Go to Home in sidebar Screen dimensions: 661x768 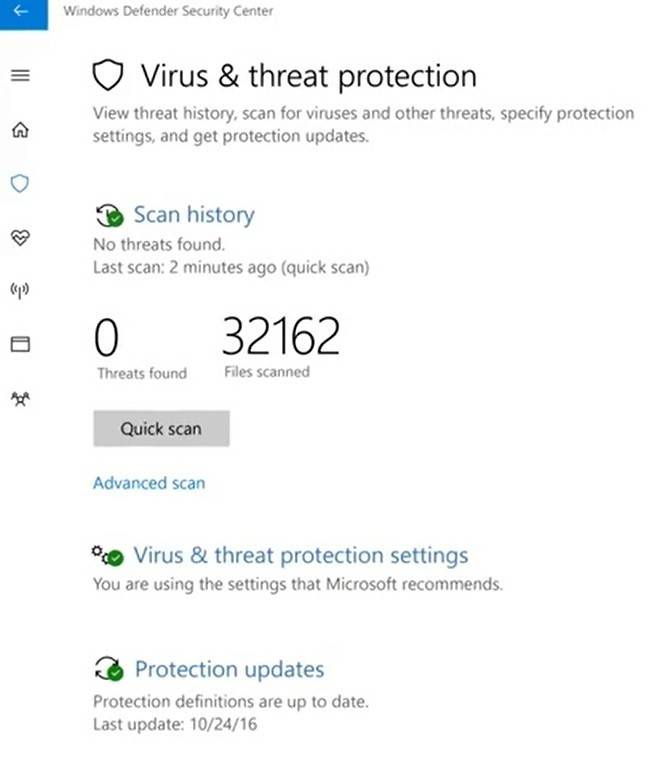click(21, 130)
